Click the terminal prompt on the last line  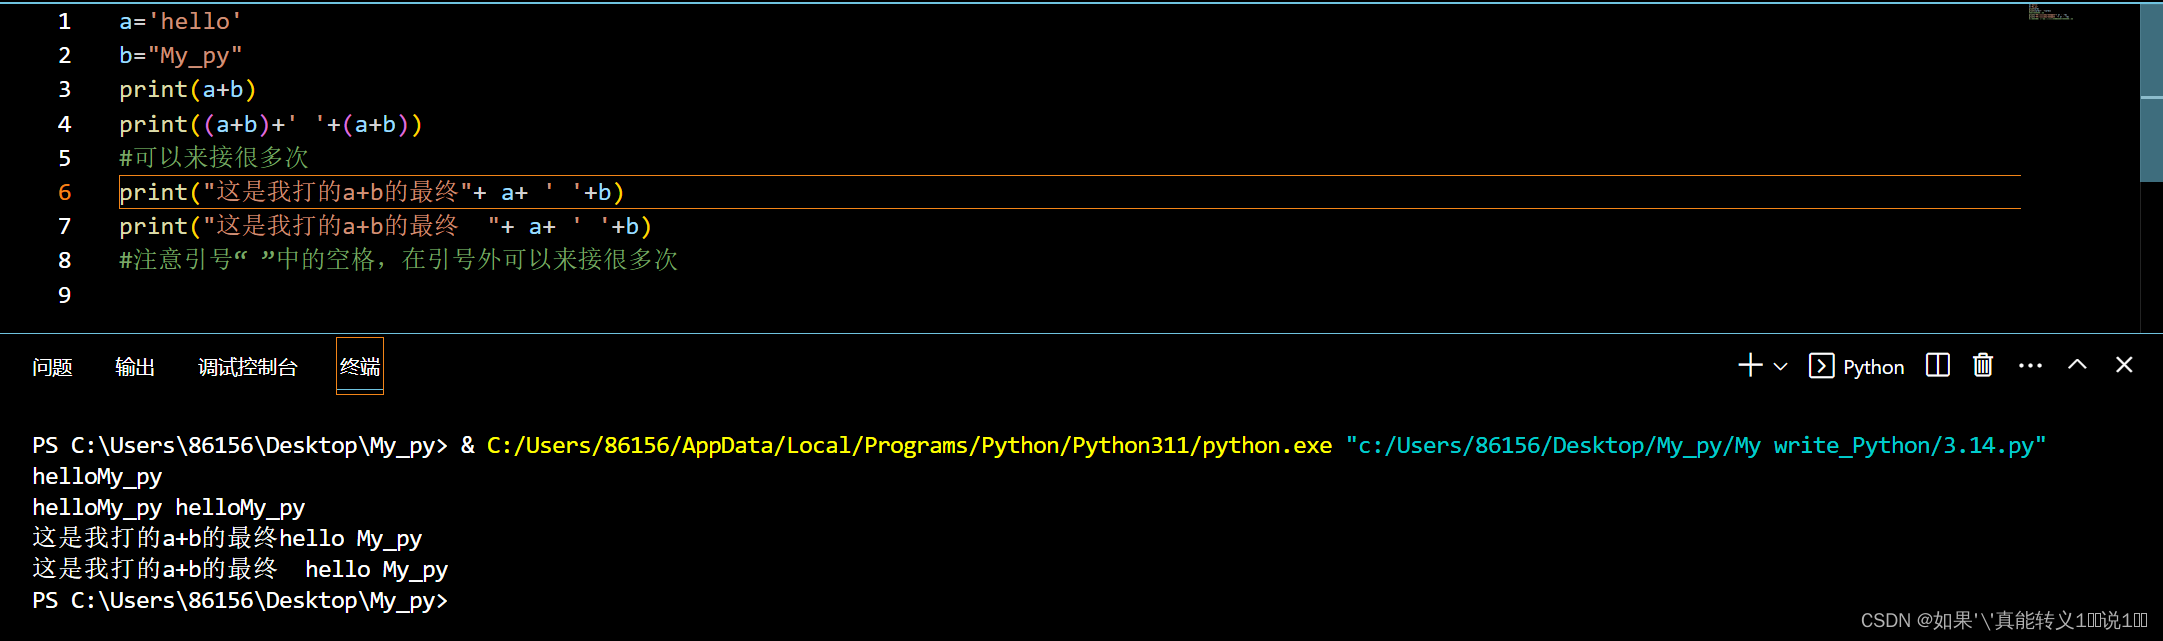point(240,600)
